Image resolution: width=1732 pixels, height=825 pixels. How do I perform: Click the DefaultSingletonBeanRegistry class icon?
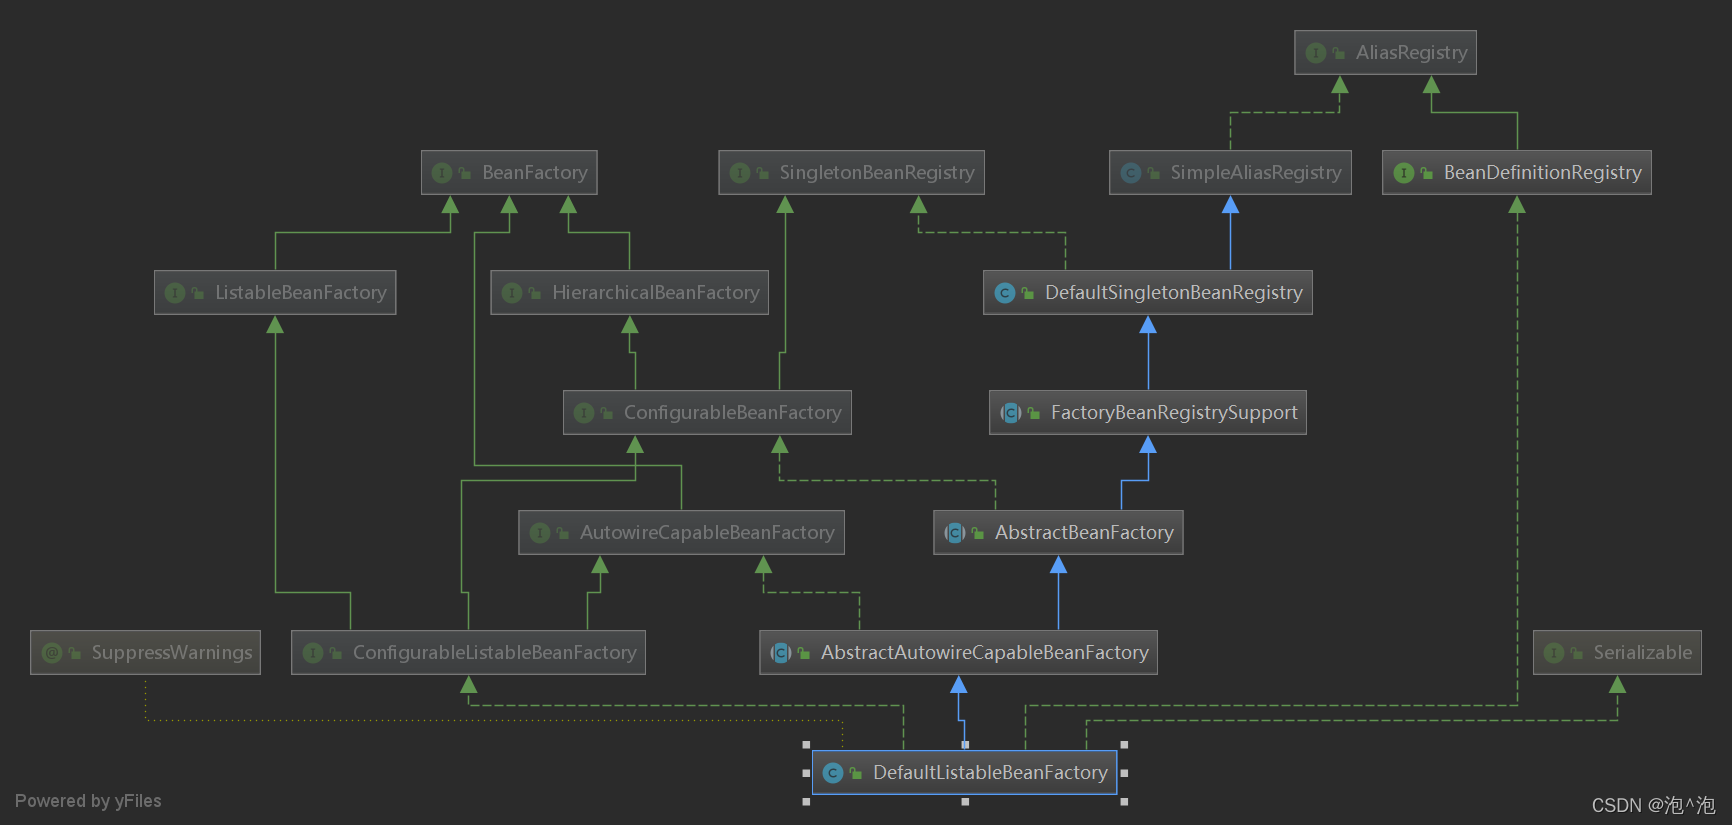1005,293
